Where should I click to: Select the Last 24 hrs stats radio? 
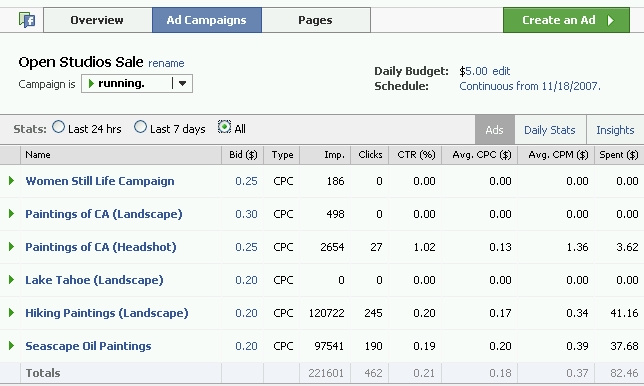pos(58,127)
